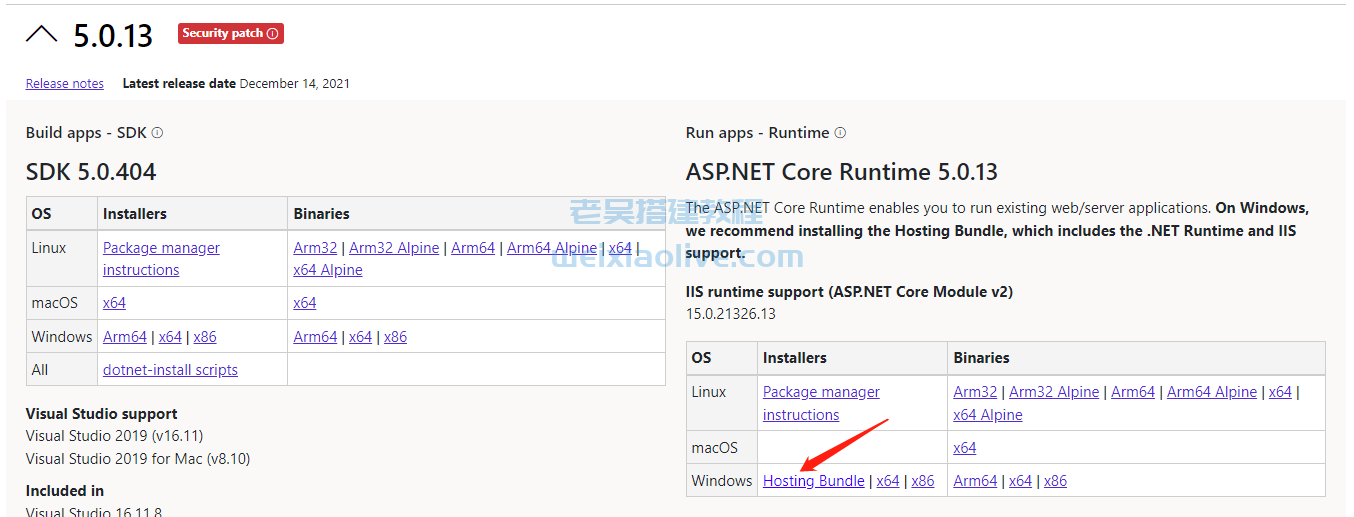The width and height of the screenshot is (1354, 517).
Task: Download Runtime Windows Arm64 binary
Action: [x=975, y=481]
